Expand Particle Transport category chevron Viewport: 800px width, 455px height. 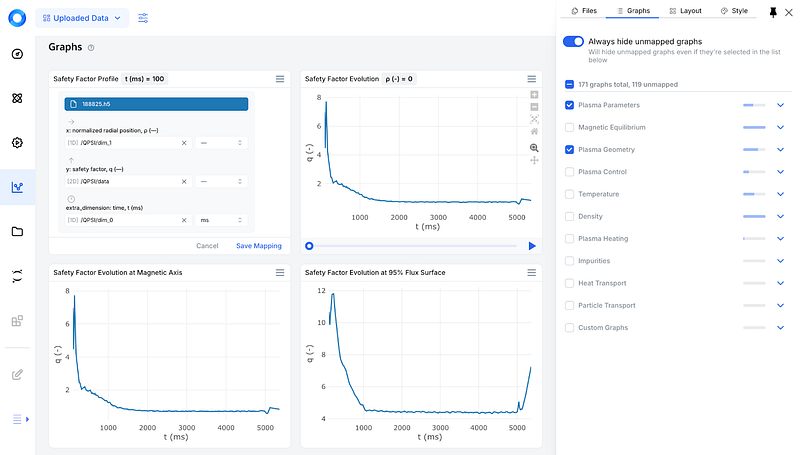point(780,306)
